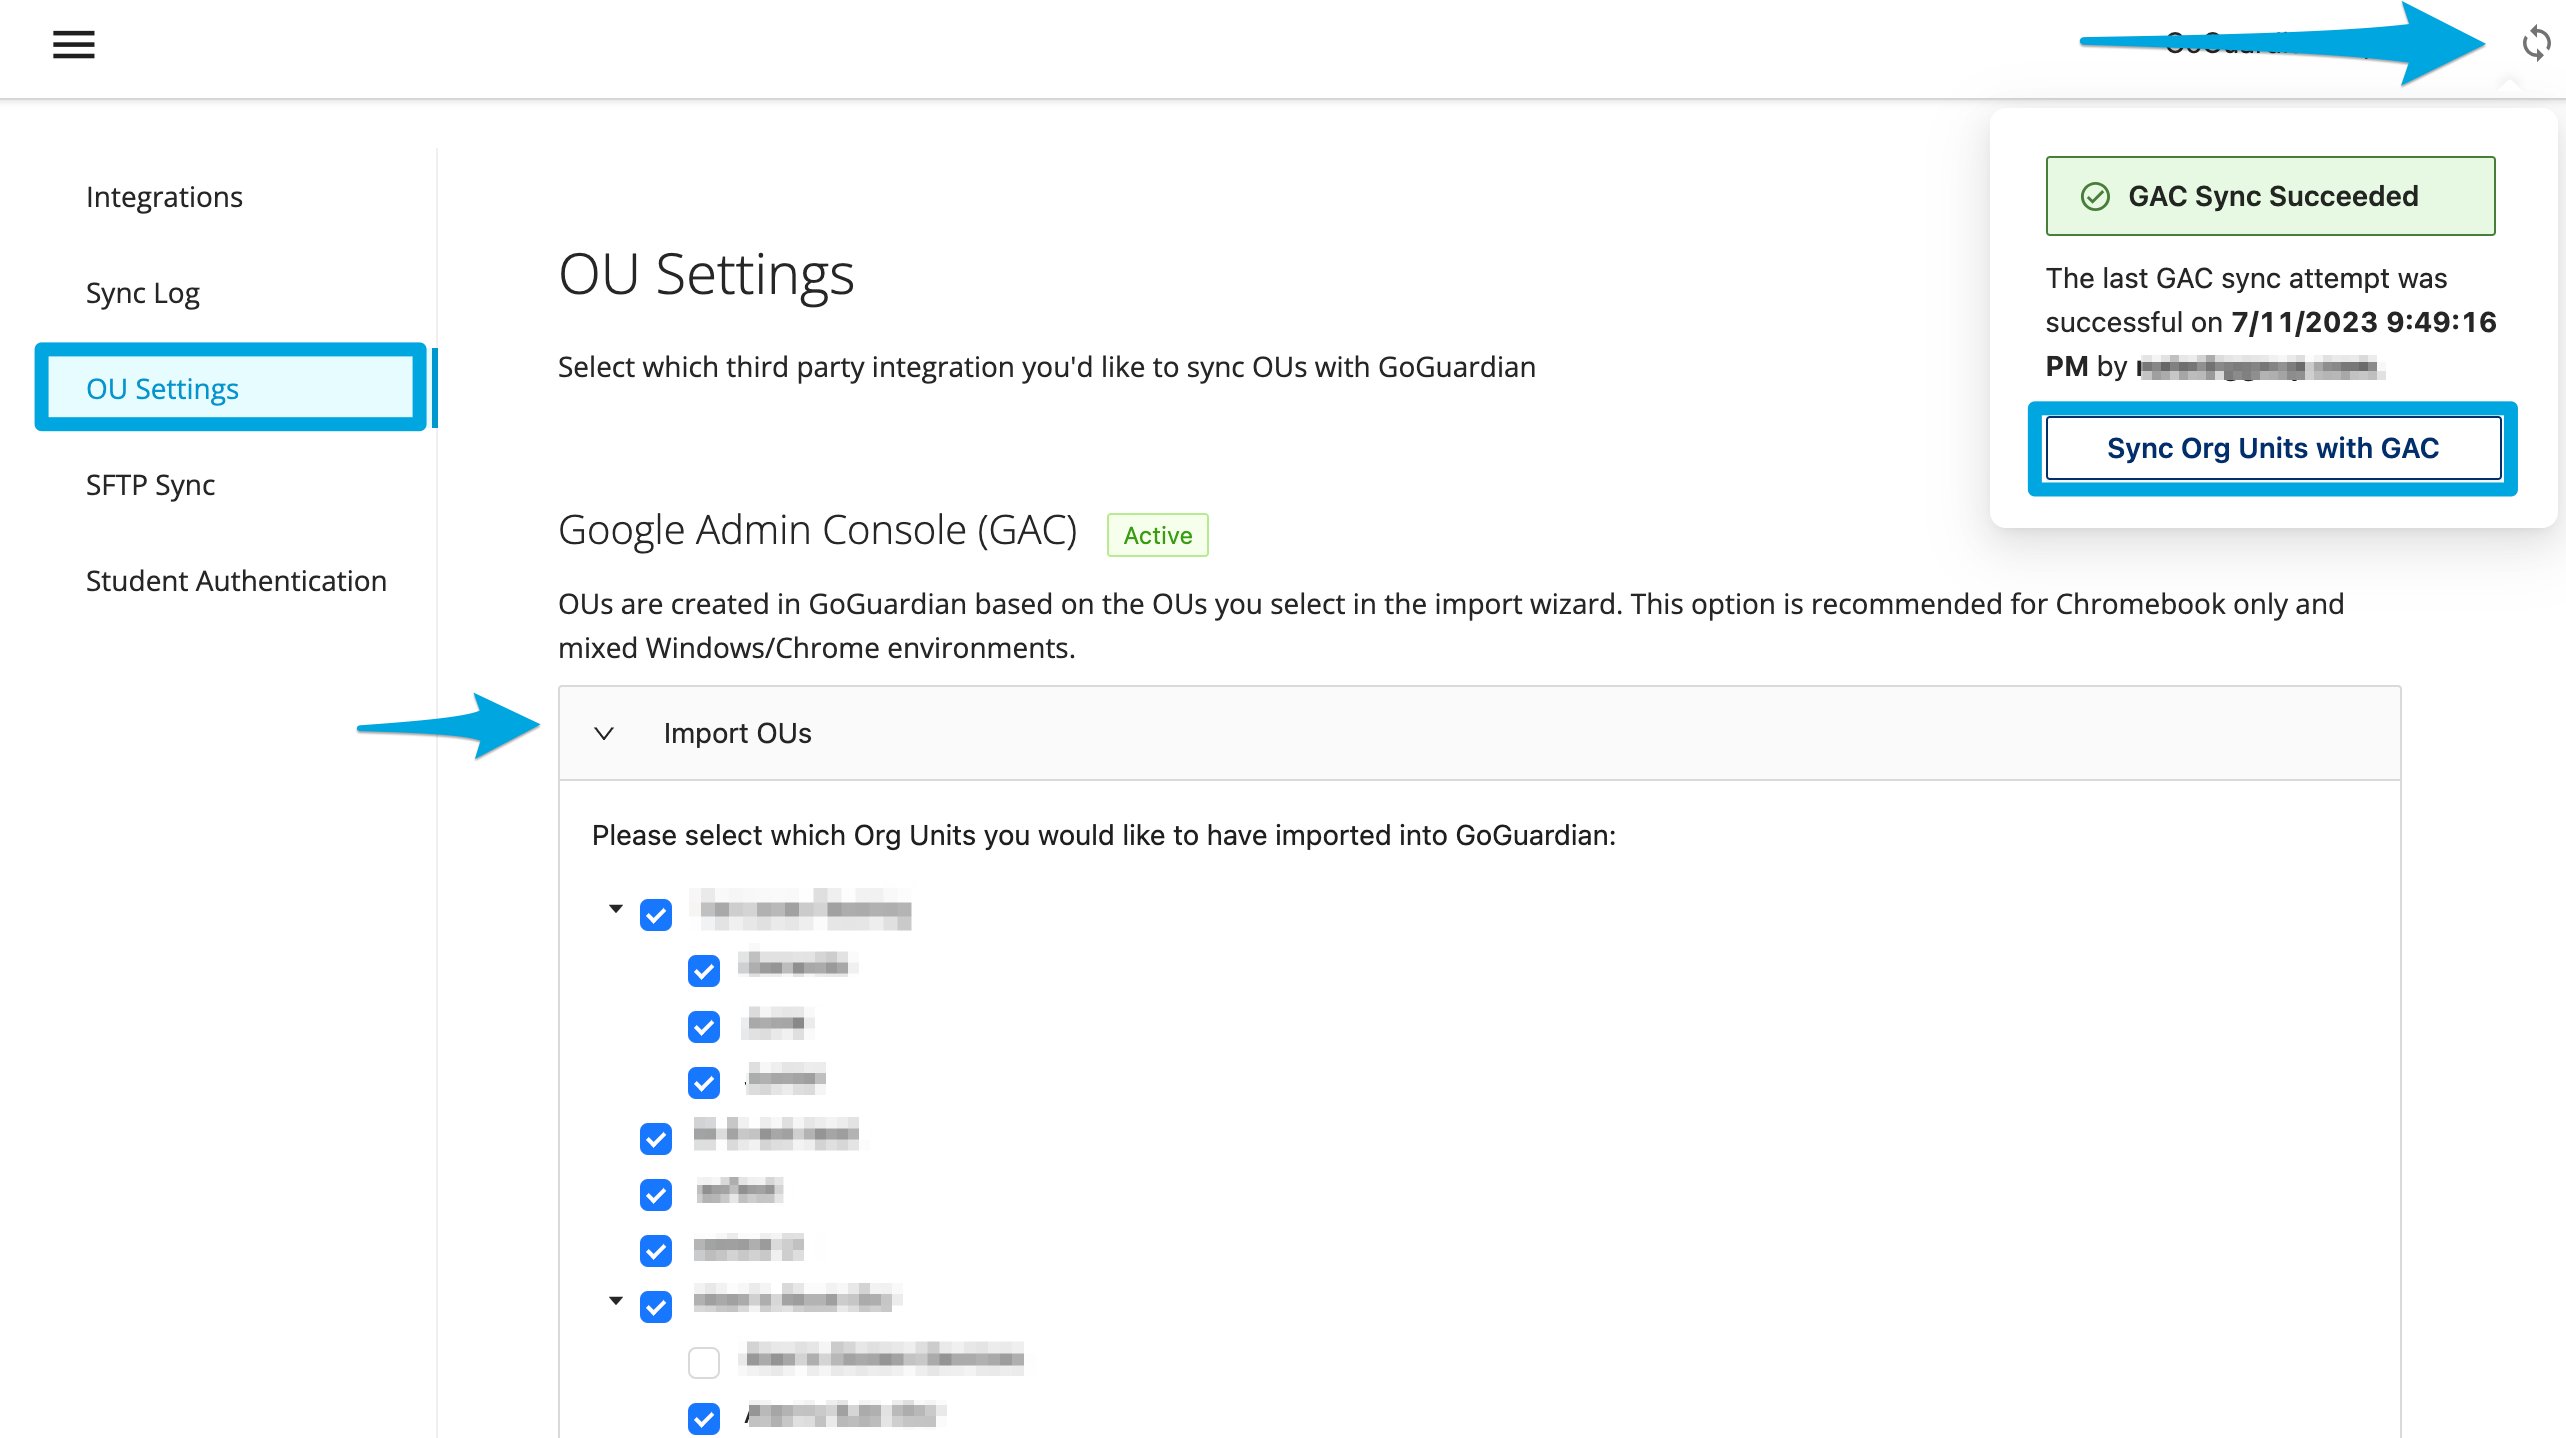Go to Sync Log in the sidebar

pos(142,293)
